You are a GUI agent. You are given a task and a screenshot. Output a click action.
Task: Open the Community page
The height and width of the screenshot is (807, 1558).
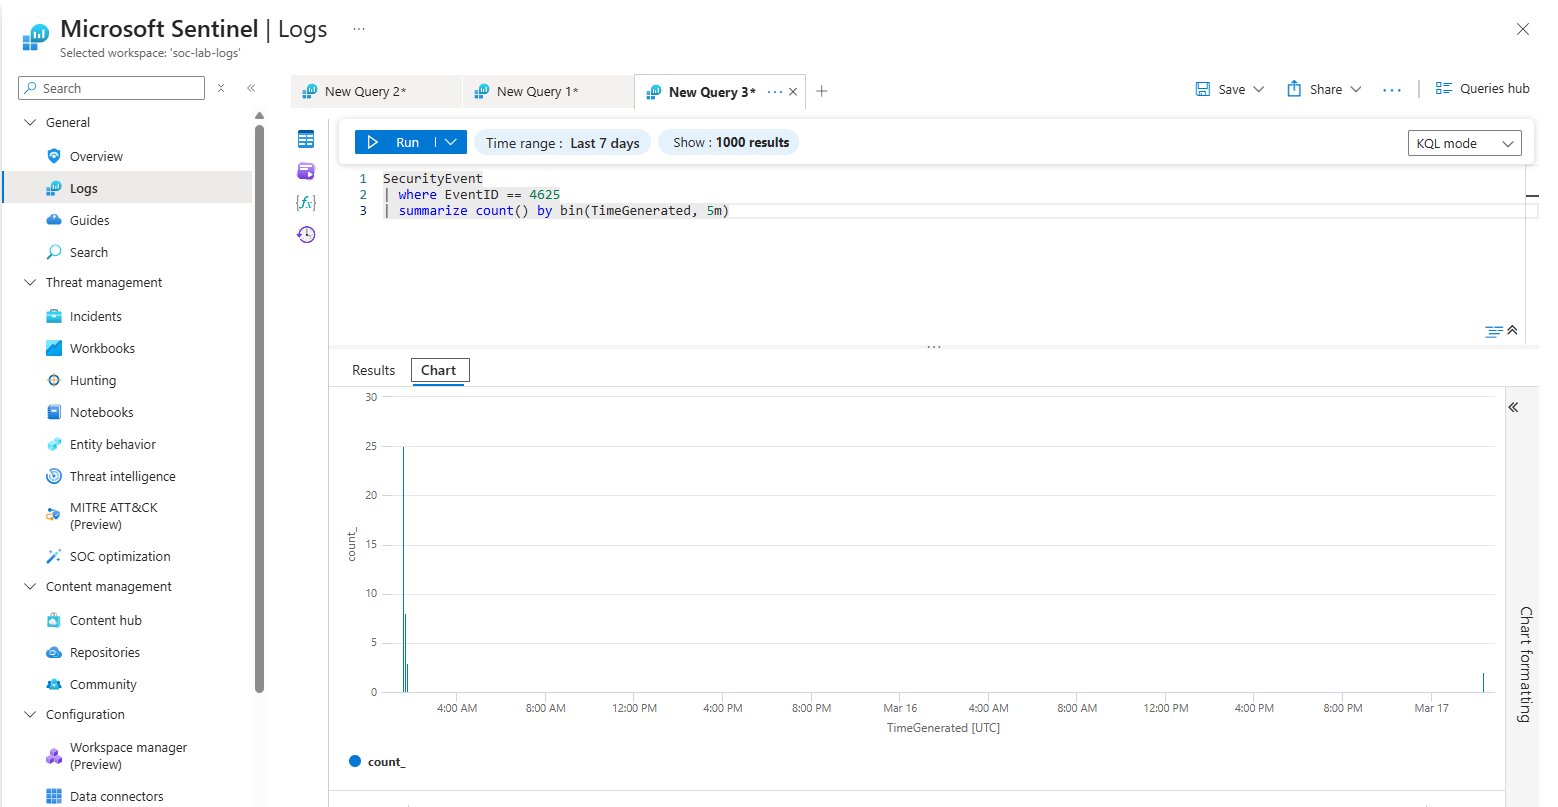tap(103, 684)
